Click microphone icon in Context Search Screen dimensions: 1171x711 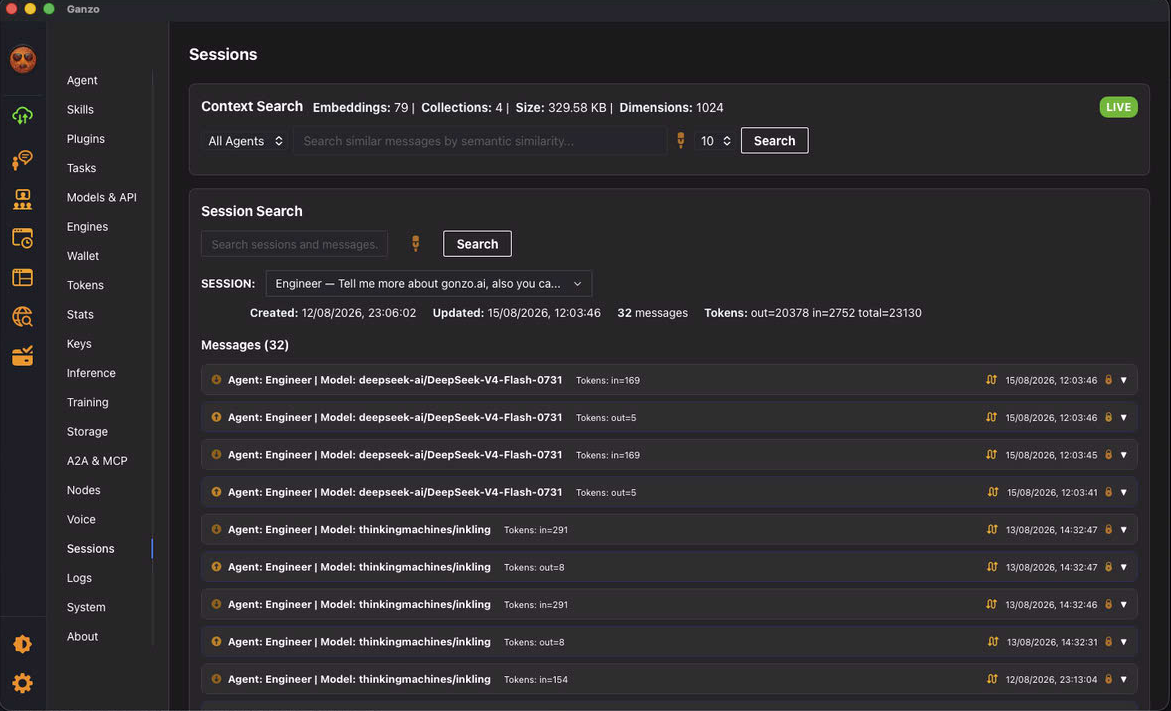coord(680,140)
